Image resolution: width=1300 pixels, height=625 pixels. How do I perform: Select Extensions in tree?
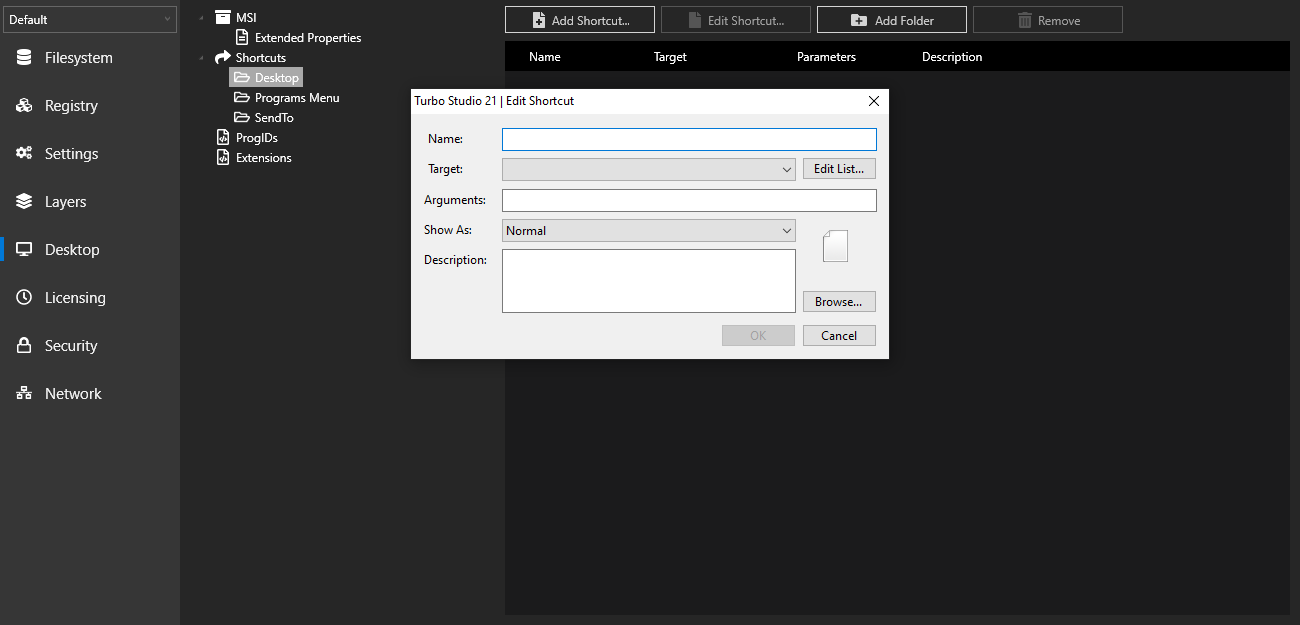(x=264, y=158)
